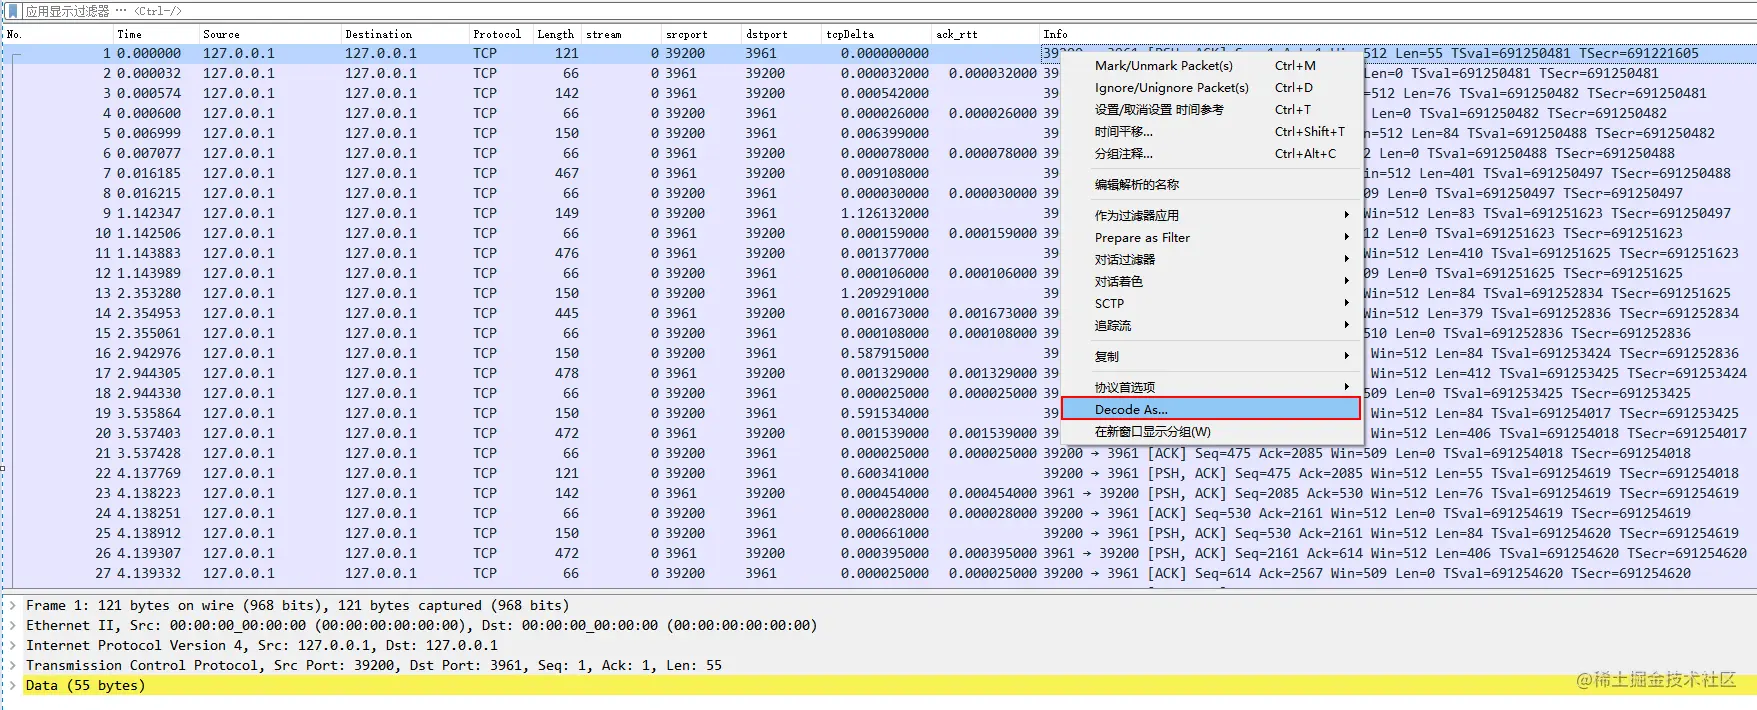Select packet 25 at time 4.138912
The image size is (1757, 710).
tap(880, 533)
